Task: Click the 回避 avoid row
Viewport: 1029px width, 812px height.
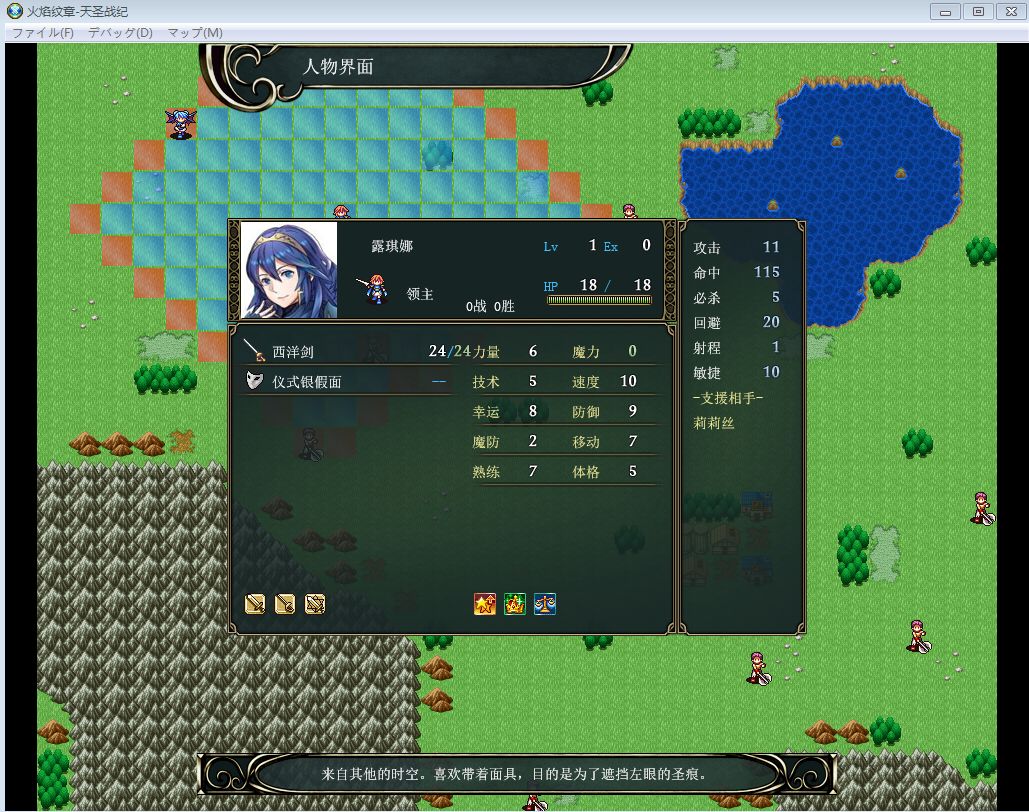Action: pyautogui.click(x=736, y=322)
